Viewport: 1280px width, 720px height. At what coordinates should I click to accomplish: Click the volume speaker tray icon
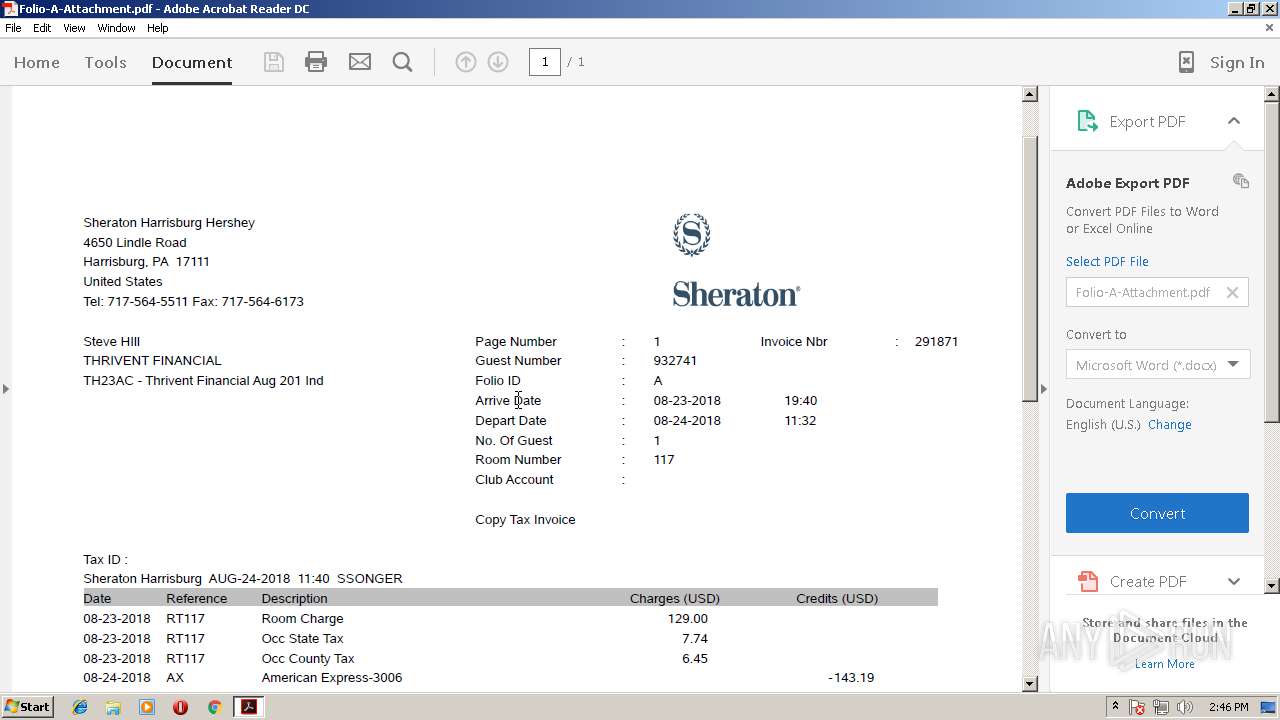point(1185,707)
